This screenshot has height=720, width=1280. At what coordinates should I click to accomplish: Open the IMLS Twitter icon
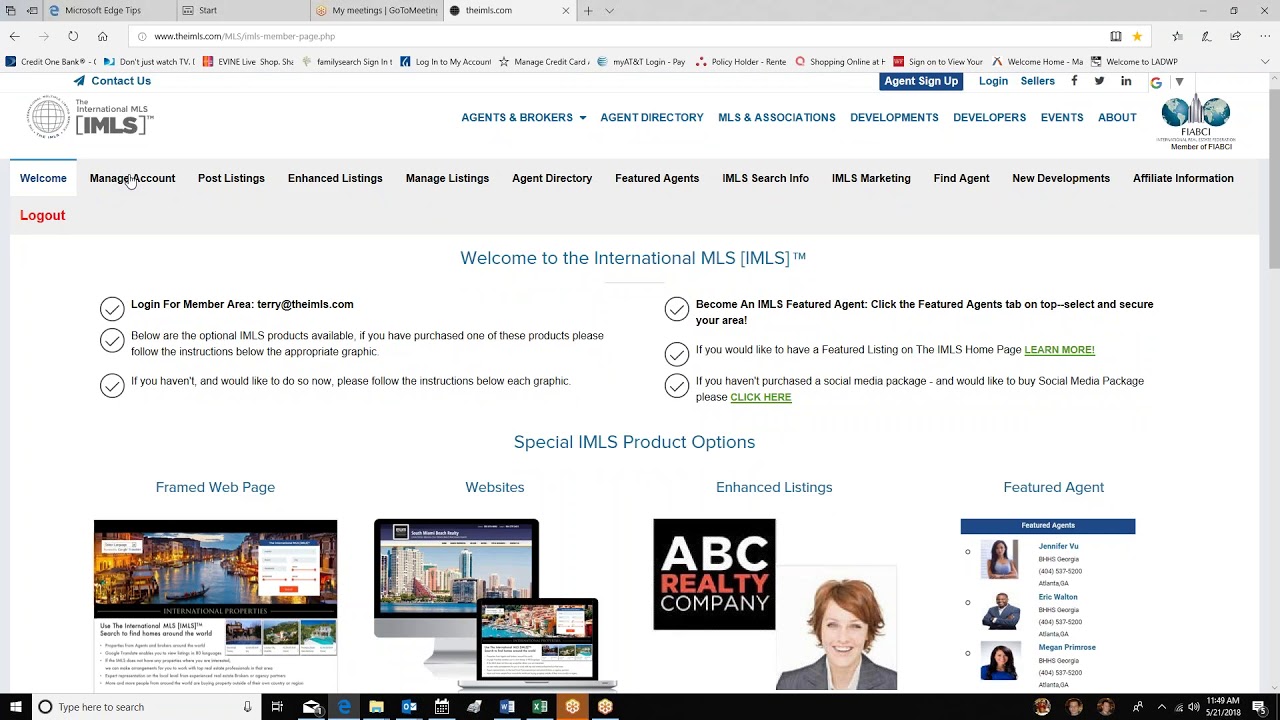click(1099, 81)
